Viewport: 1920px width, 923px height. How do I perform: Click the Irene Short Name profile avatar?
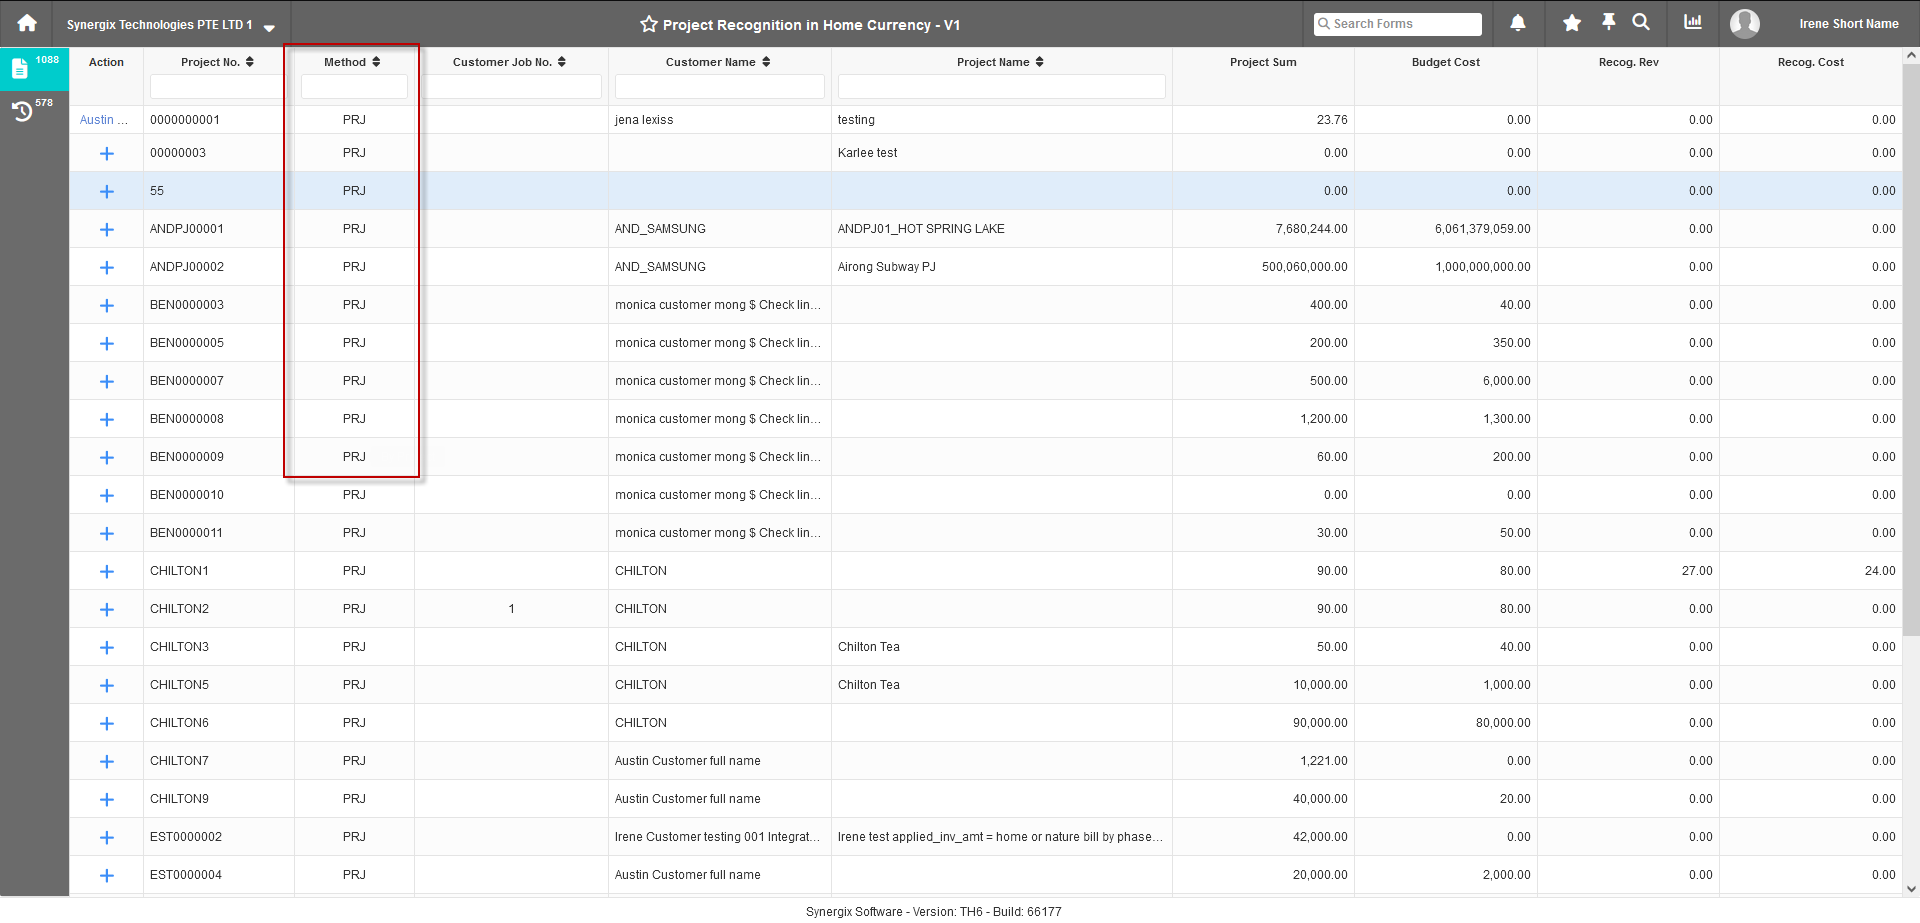(x=1744, y=23)
